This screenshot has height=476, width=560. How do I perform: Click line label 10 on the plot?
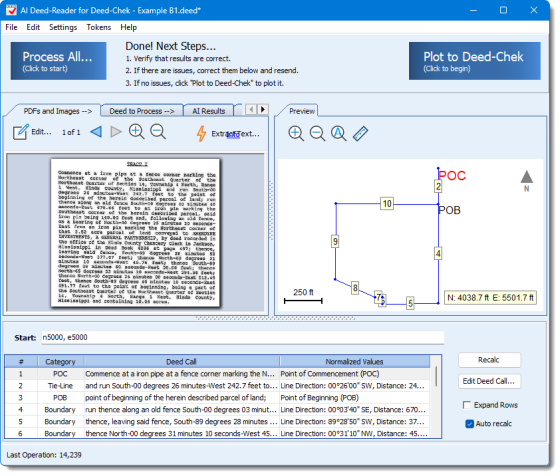click(387, 204)
